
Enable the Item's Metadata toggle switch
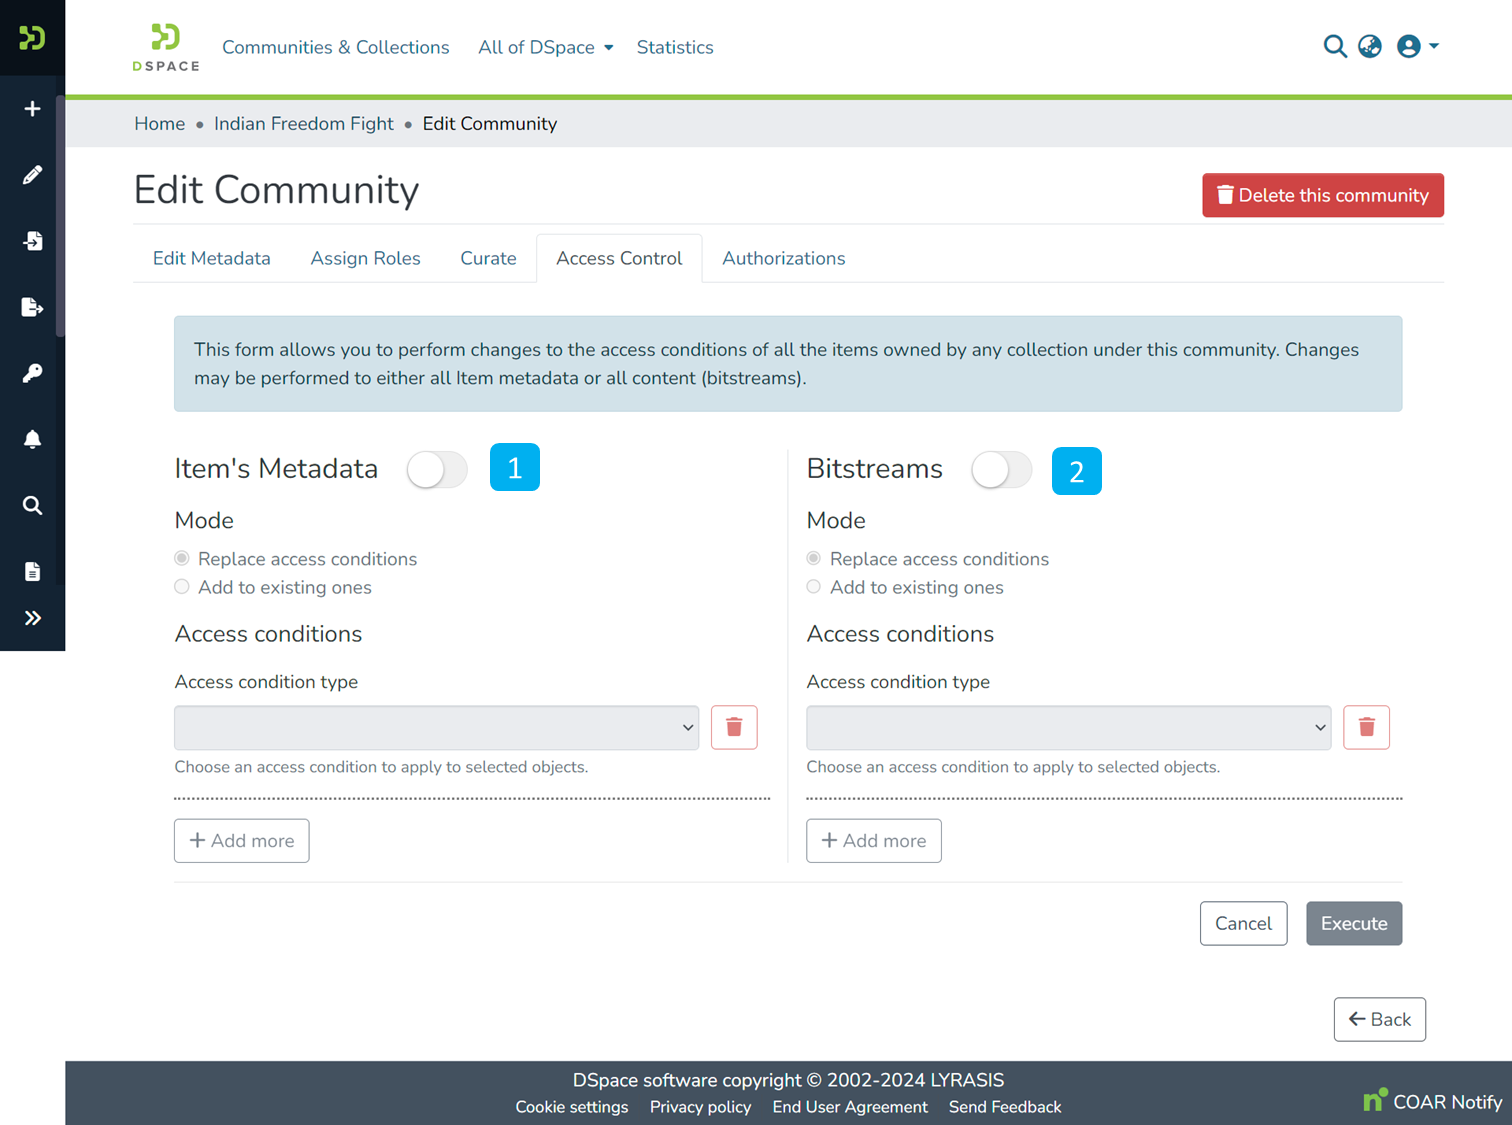coord(437,468)
